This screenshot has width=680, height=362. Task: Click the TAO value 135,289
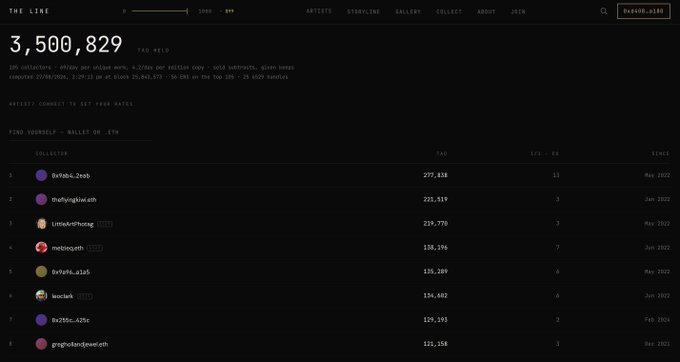pos(435,271)
